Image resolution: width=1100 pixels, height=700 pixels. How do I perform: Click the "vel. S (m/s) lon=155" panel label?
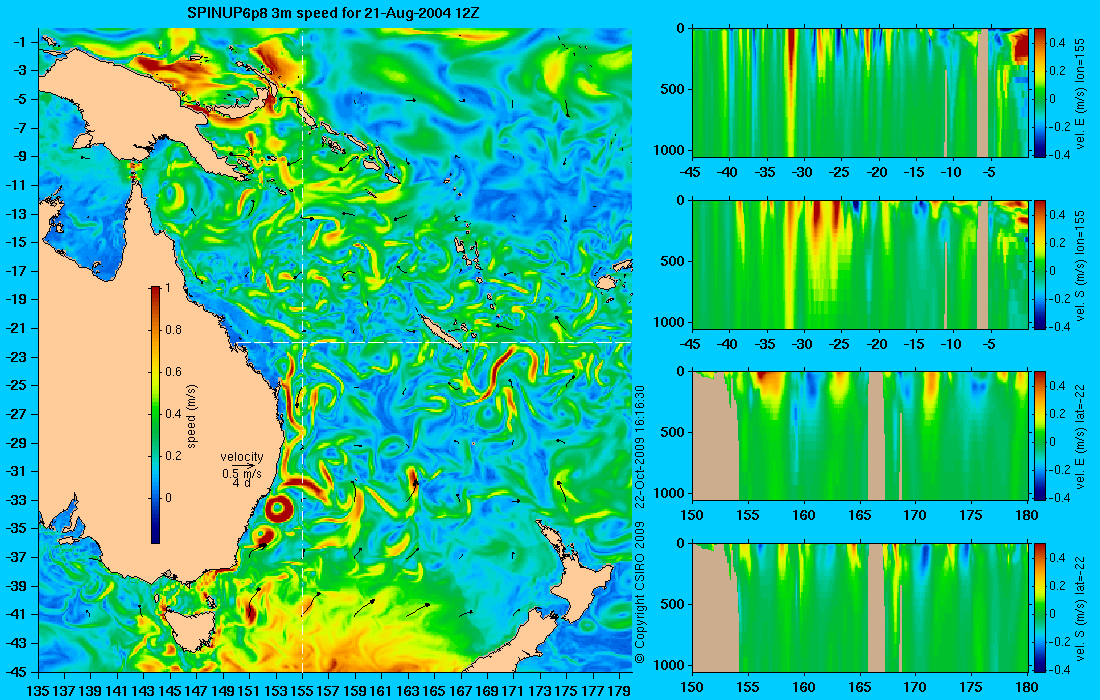[x=1080, y=265]
